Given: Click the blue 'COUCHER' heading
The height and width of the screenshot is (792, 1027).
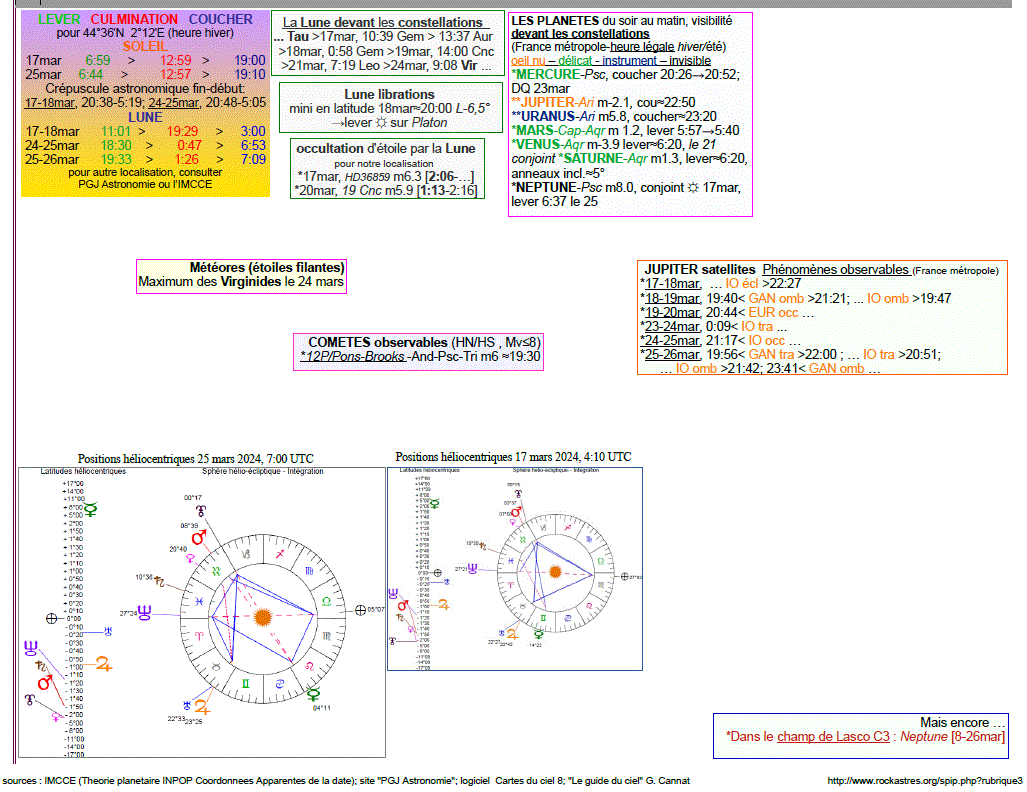Looking at the screenshot, I should [221, 20].
